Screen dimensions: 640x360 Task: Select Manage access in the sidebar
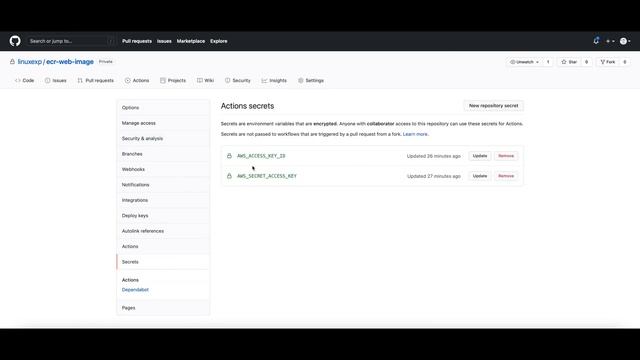[x=163, y=123]
